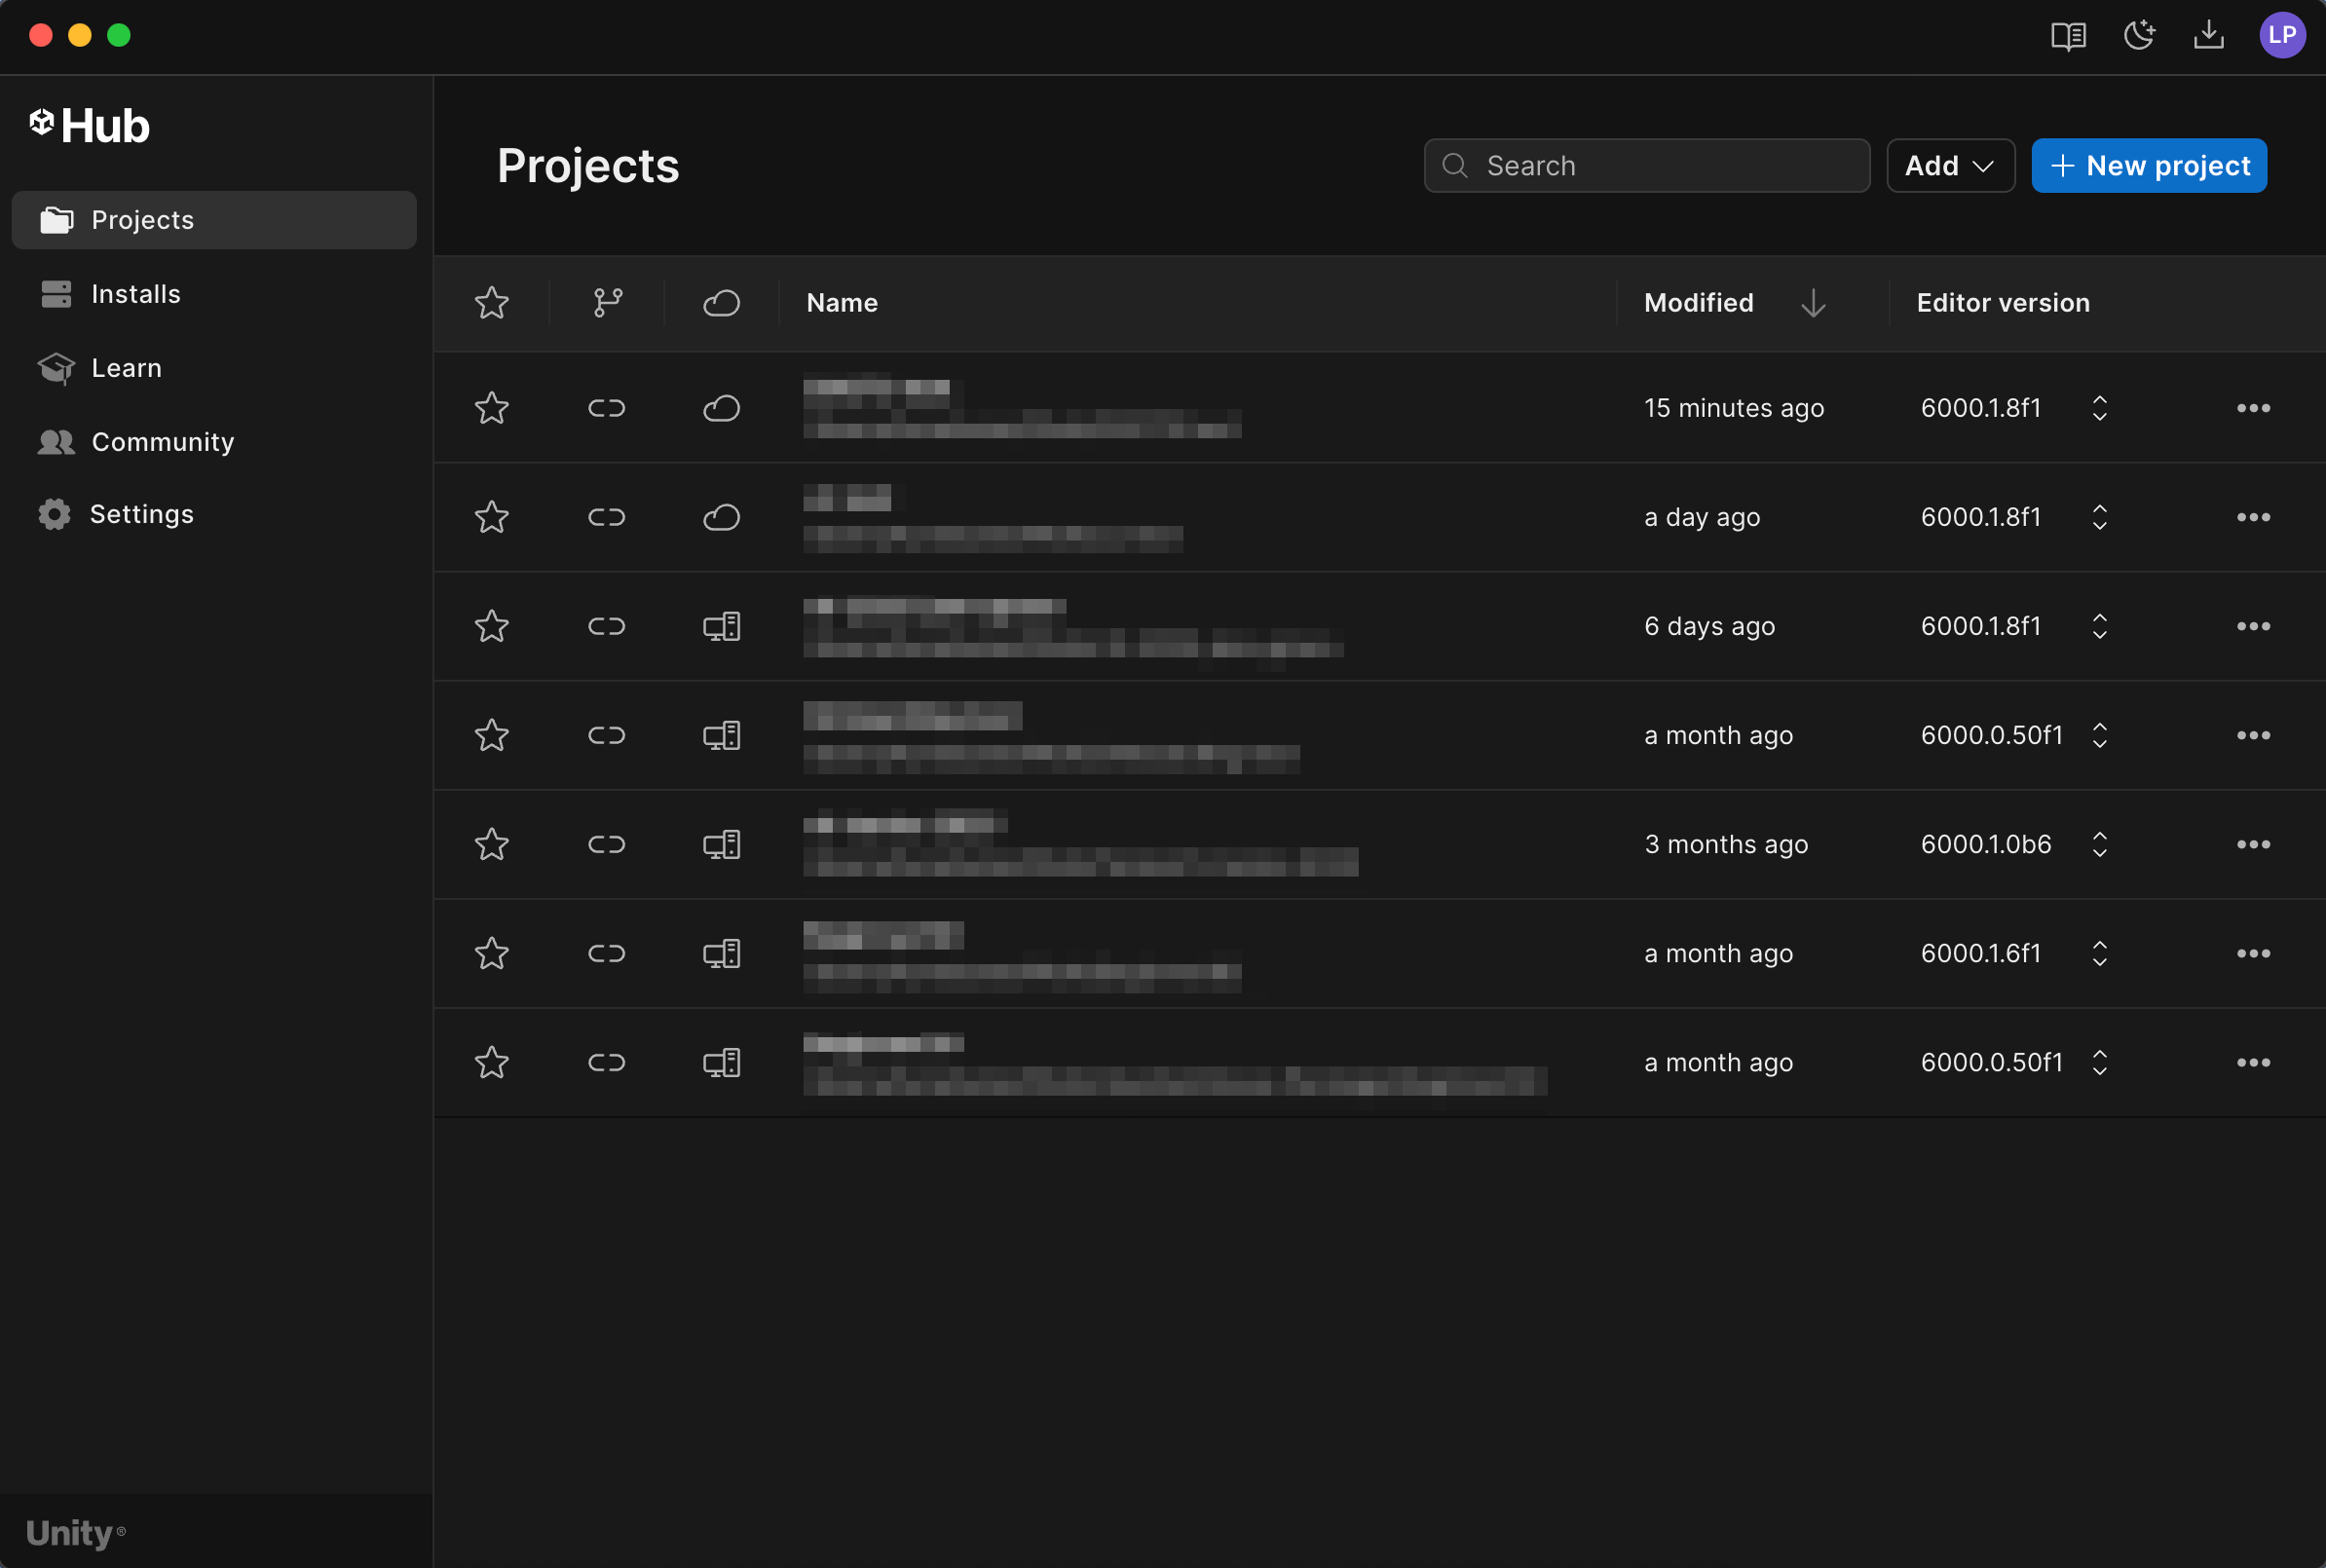Image resolution: width=2326 pixels, height=1568 pixels.
Task: Open the Unity Hub documentation icon
Action: tap(2067, 36)
